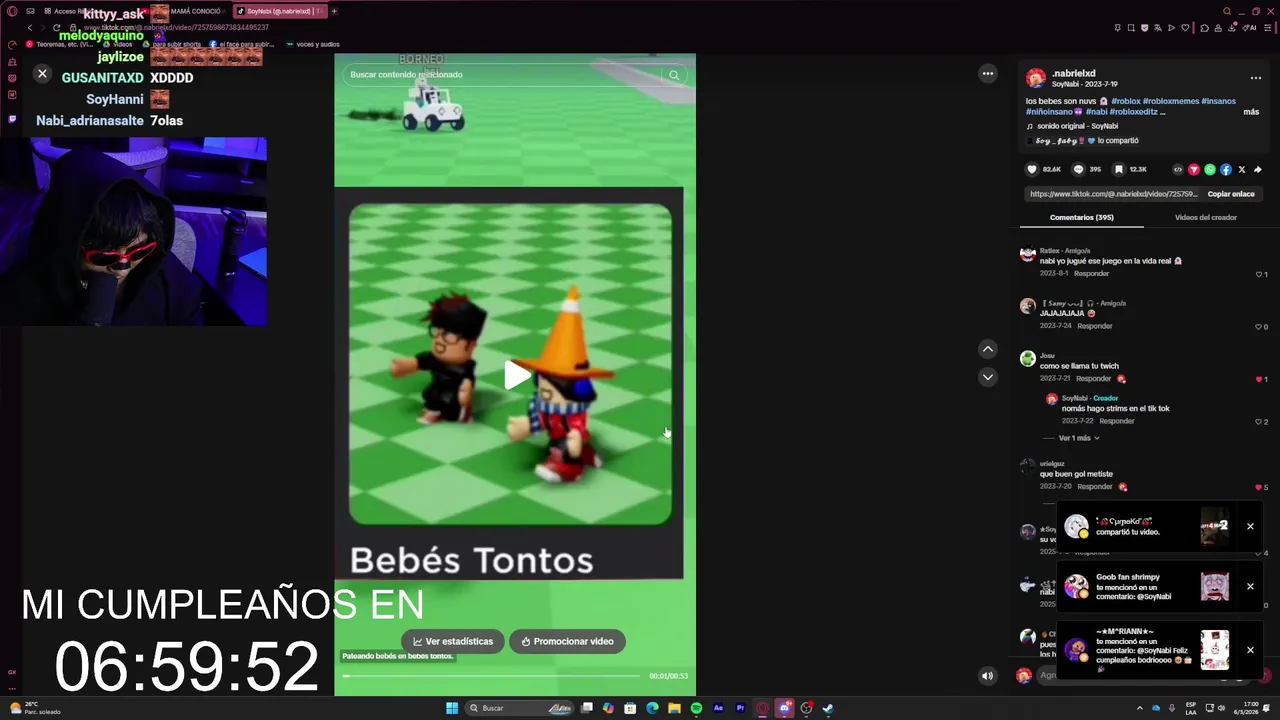Open the browser tab search magnifier

coord(1228,11)
